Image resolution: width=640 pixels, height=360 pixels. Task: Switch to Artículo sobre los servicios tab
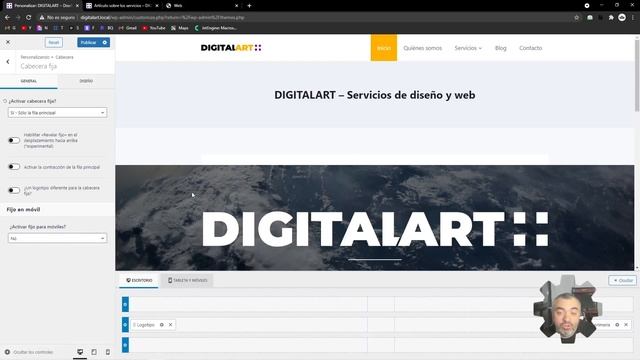coord(122,6)
